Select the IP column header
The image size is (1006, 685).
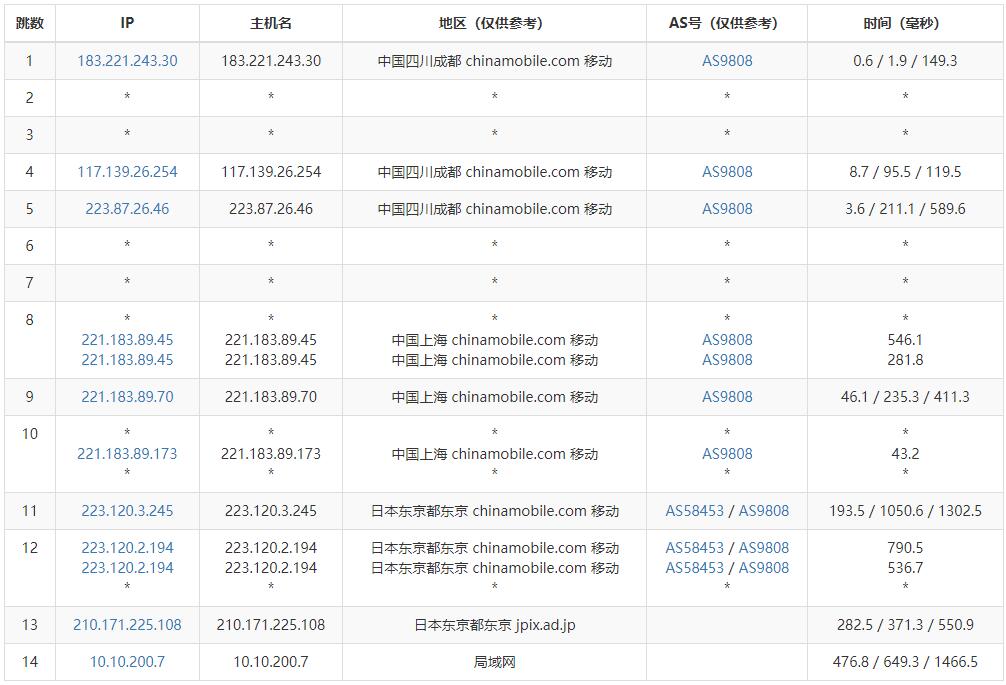point(127,23)
